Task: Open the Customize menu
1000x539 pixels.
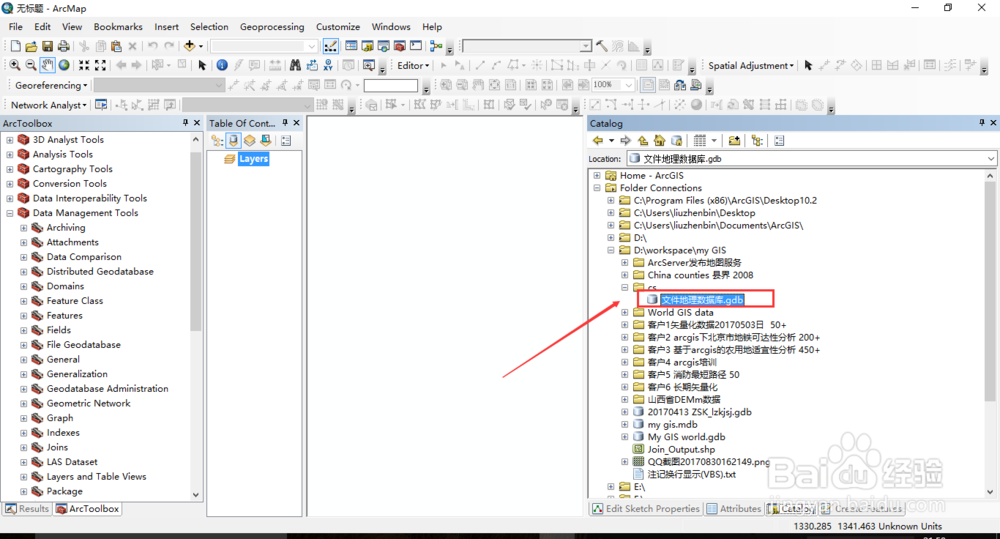Action: pos(338,27)
